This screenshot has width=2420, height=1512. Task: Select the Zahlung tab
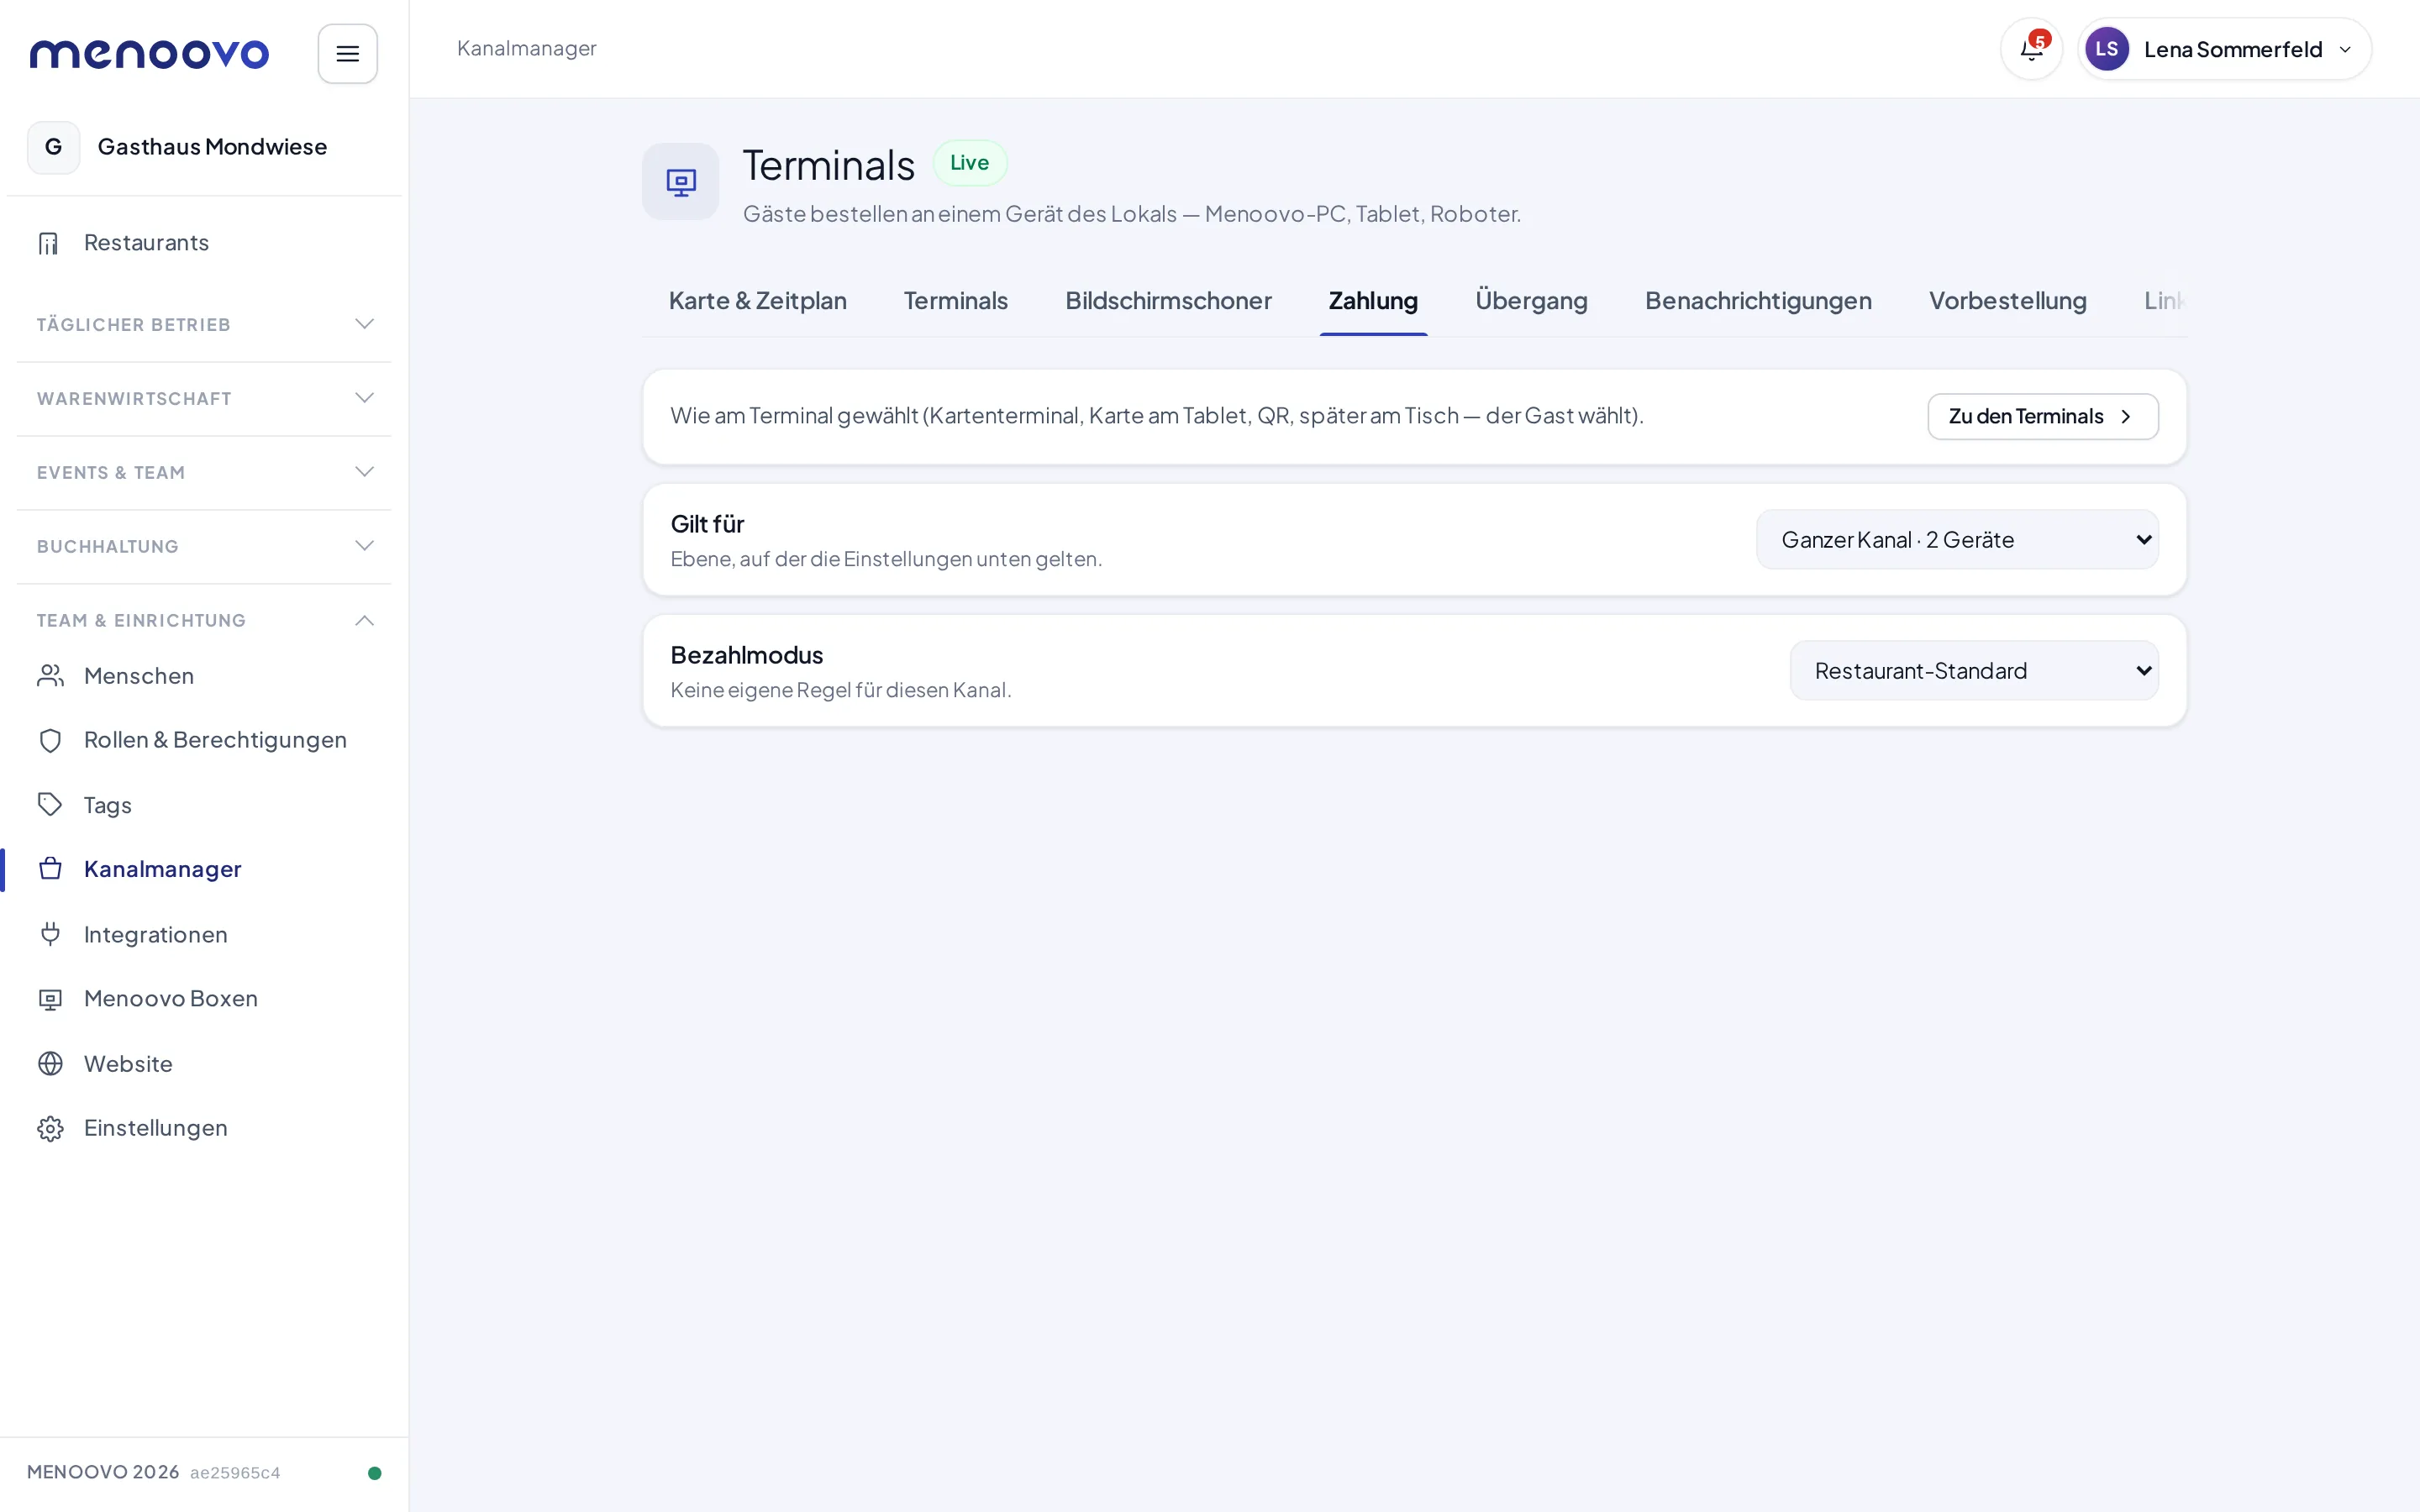coord(1373,301)
